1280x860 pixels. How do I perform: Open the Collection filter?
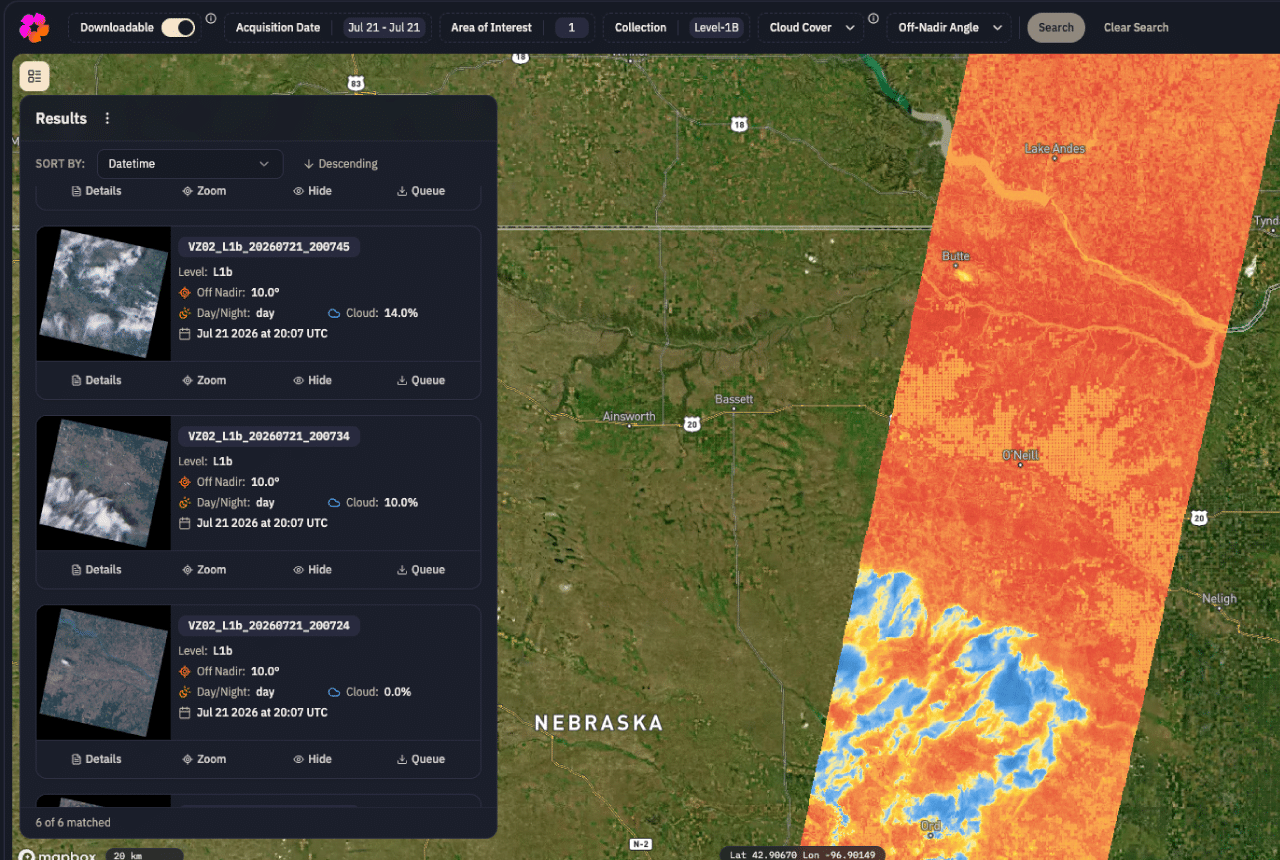click(x=640, y=28)
